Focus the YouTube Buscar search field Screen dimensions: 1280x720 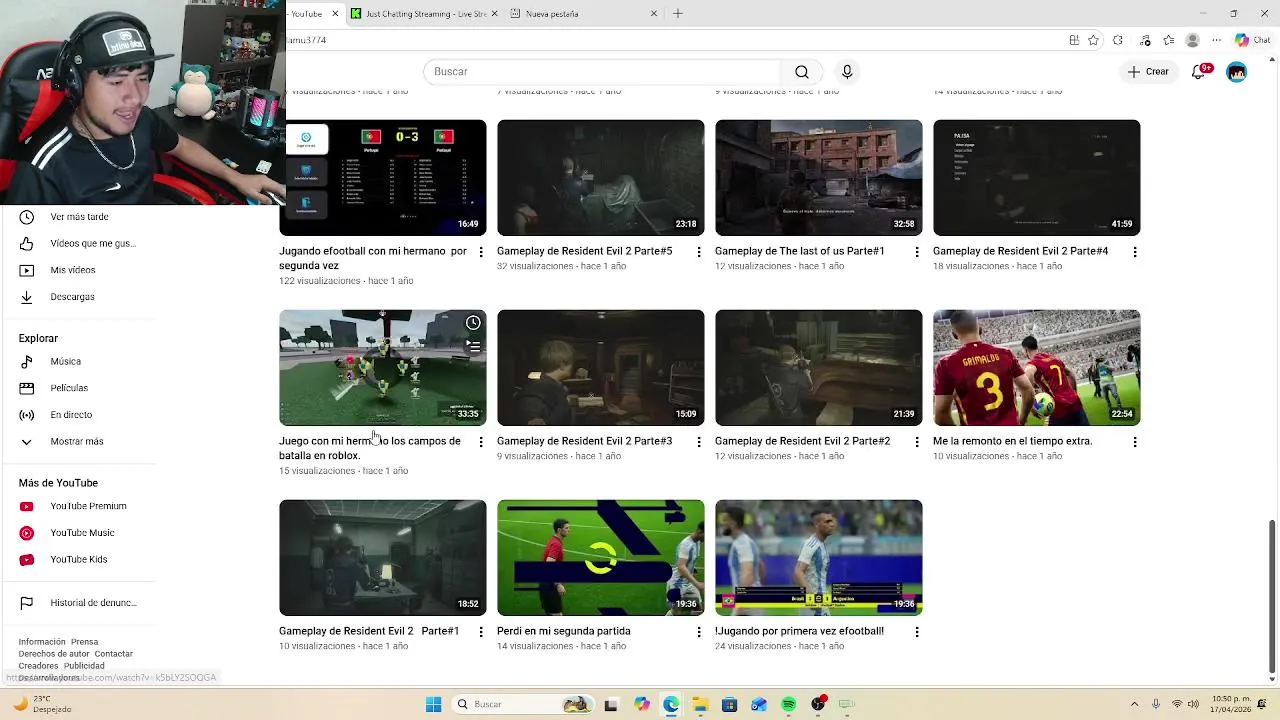click(604, 72)
